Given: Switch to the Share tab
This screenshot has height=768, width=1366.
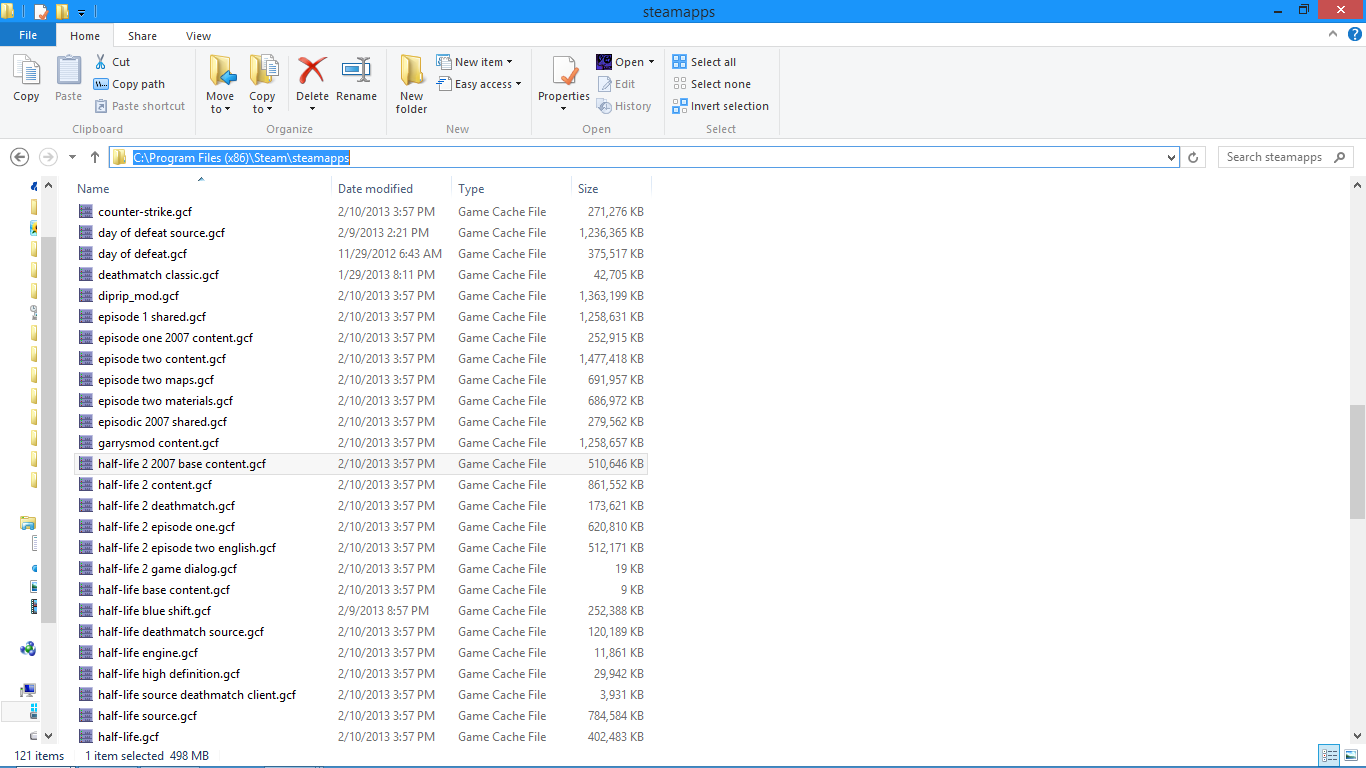Looking at the screenshot, I should coord(142,36).
